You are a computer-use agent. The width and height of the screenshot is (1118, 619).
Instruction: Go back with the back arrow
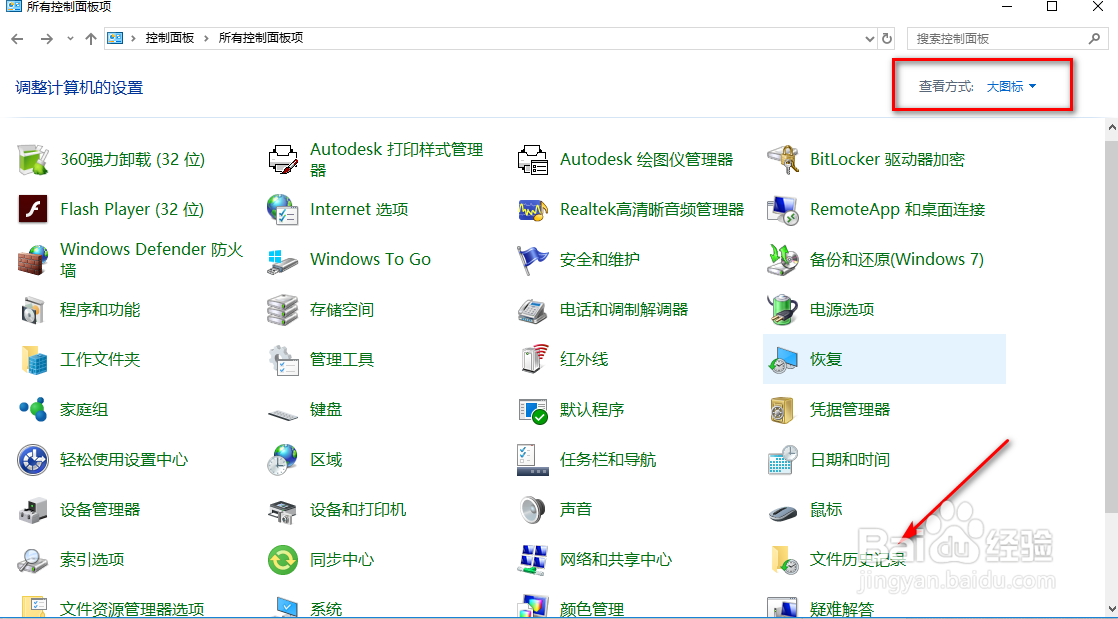[18, 39]
